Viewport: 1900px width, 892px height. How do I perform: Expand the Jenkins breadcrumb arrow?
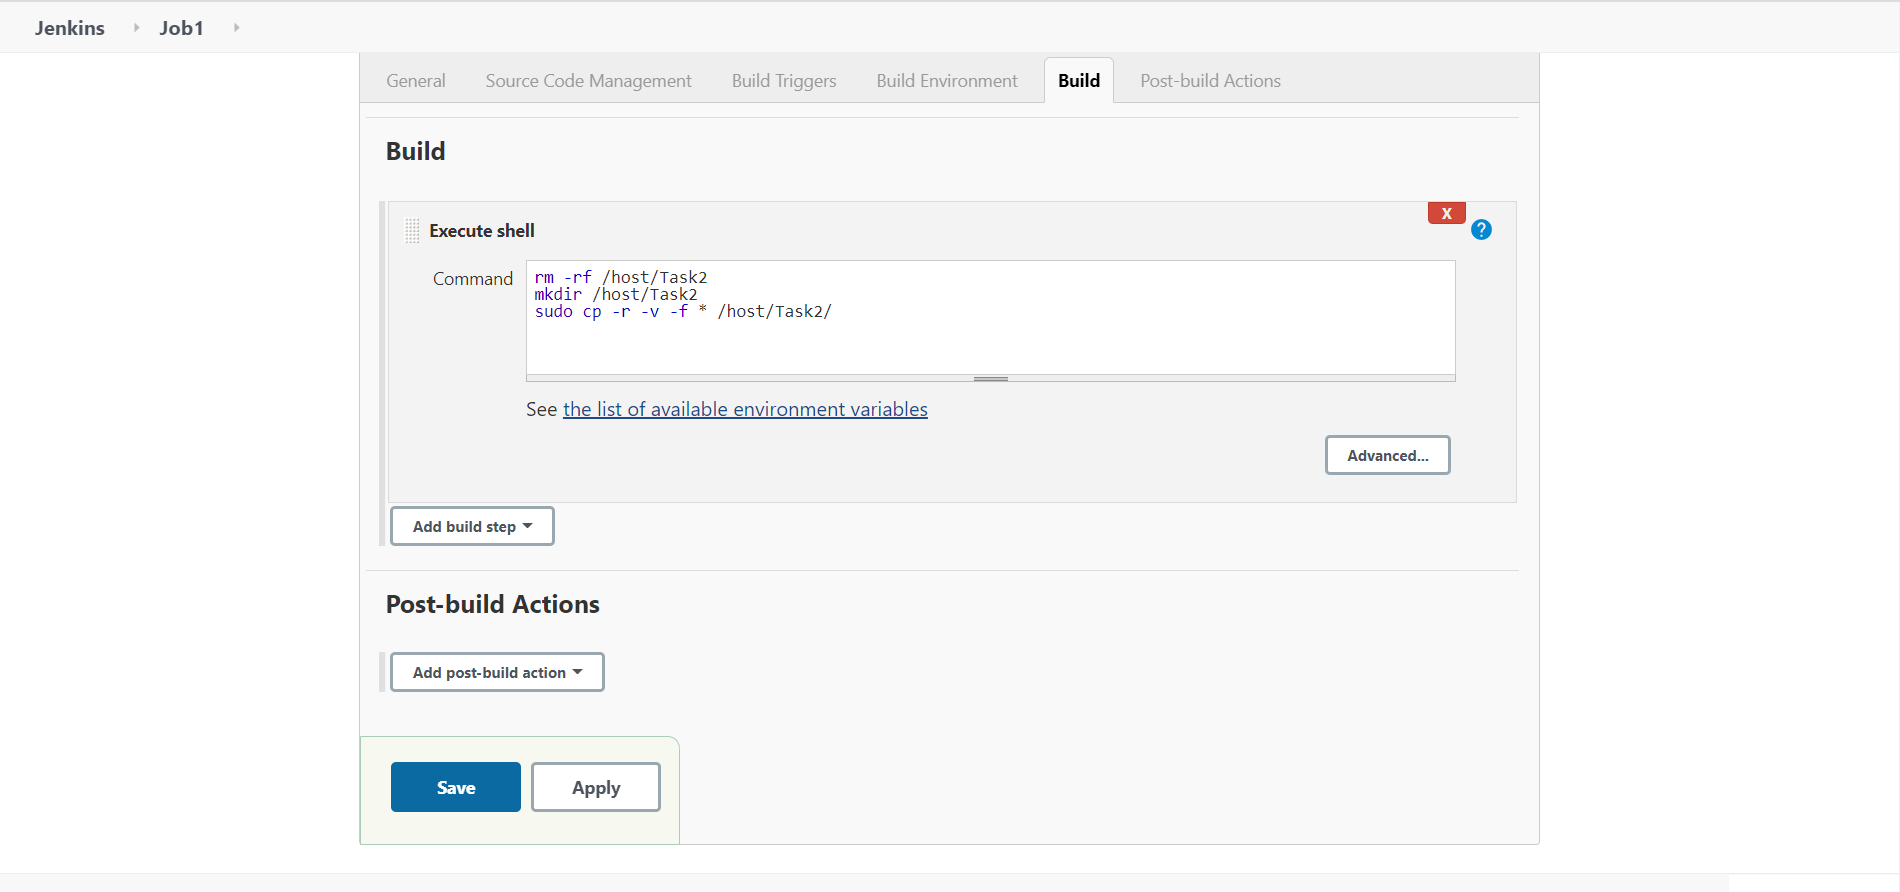pyautogui.click(x=136, y=28)
